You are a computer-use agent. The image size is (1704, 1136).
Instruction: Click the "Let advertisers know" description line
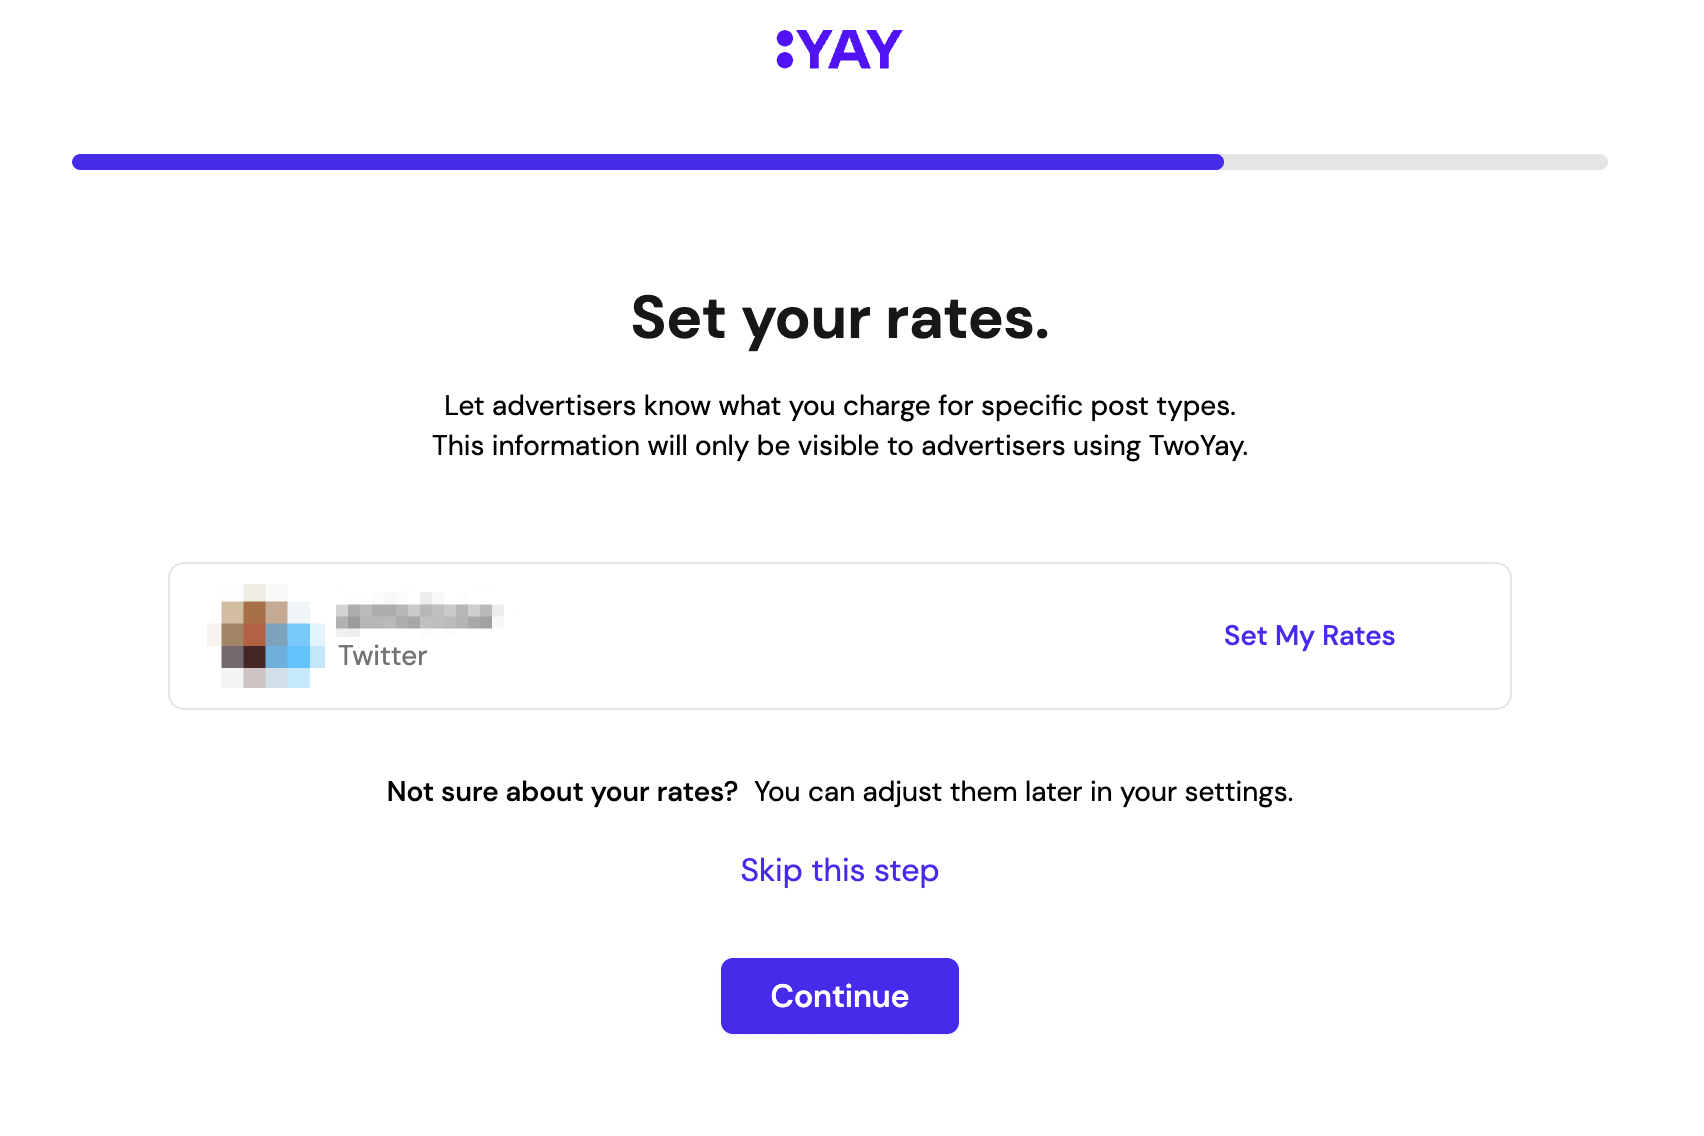click(x=840, y=406)
